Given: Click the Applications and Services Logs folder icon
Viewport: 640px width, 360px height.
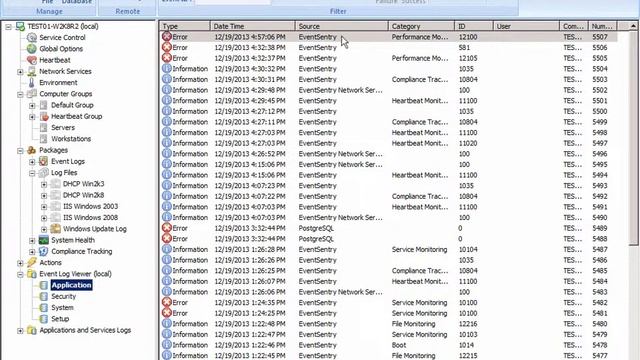Looking at the screenshot, I should pyautogui.click(x=31, y=330).
